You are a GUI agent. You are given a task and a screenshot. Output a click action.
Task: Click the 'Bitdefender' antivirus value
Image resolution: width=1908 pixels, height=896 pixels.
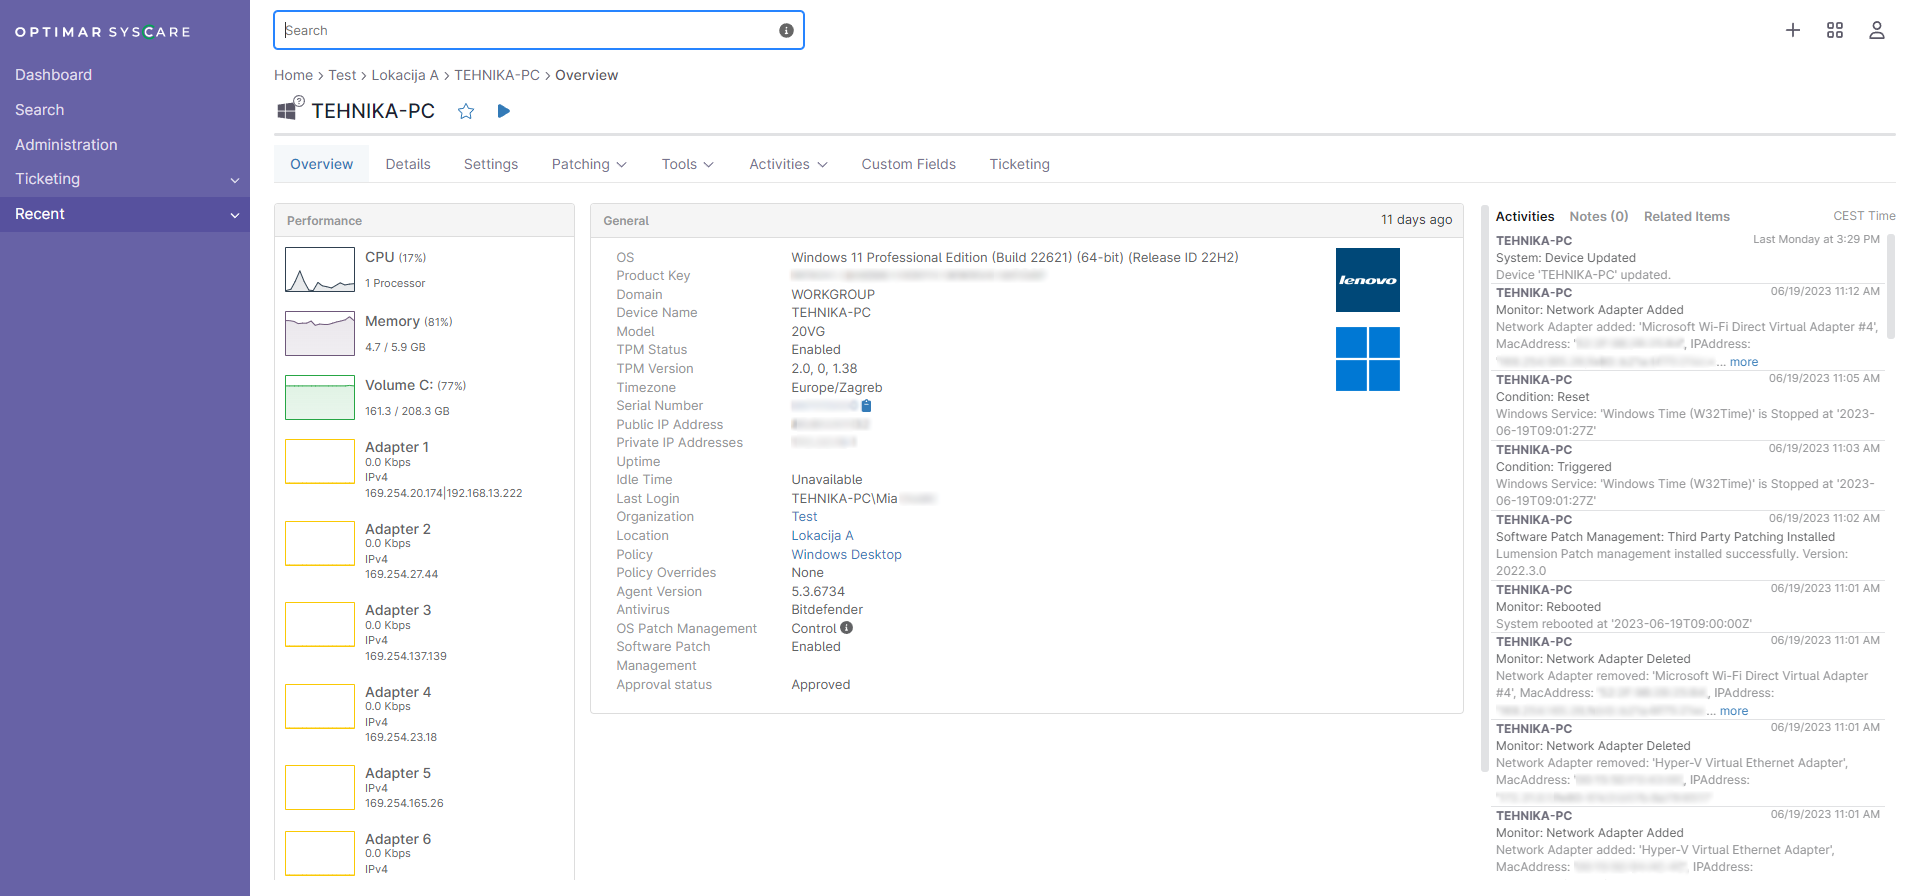click(827, 610)
